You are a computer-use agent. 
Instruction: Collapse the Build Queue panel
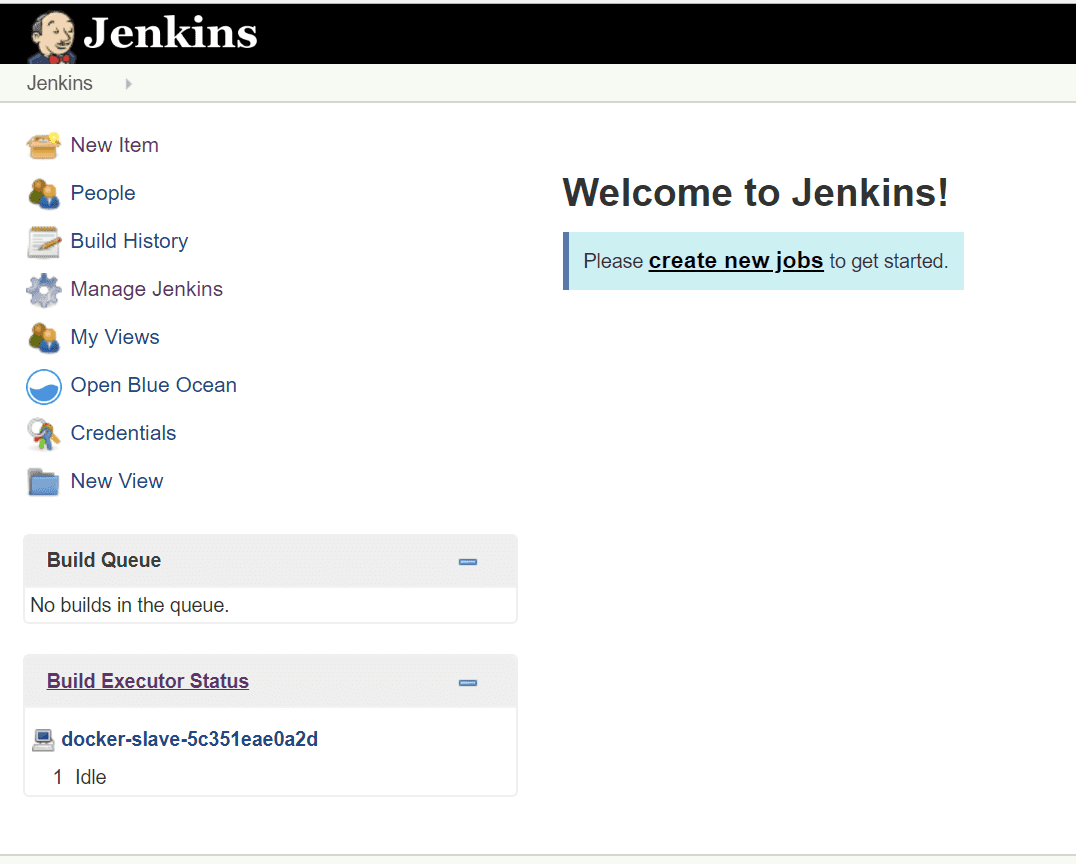pos(467,562)
